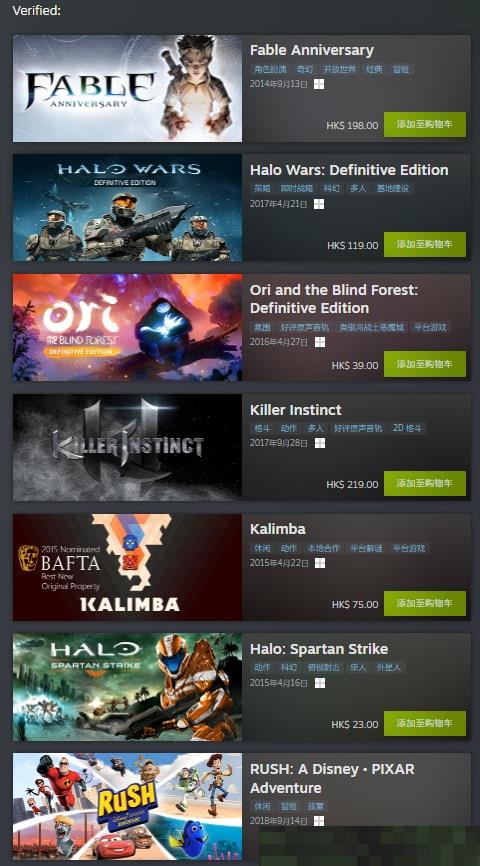
Task: Click the Windows platform icon for Halo Wars
Action: [319, 204]
